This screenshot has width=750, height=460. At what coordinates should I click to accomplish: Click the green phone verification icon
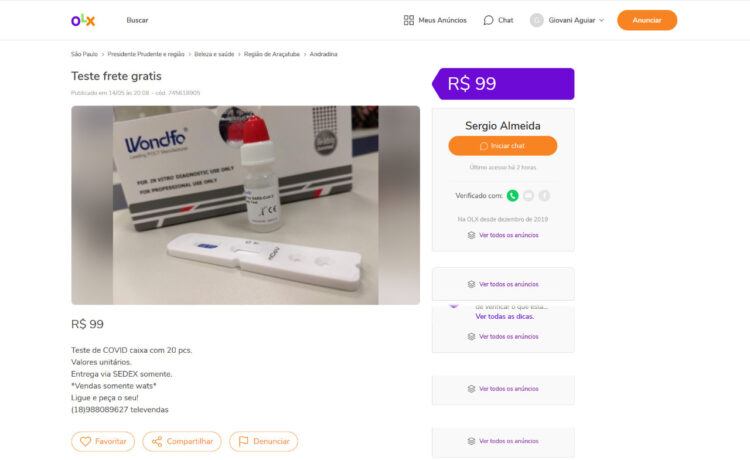pyautogui.click(x=513, y=196)
